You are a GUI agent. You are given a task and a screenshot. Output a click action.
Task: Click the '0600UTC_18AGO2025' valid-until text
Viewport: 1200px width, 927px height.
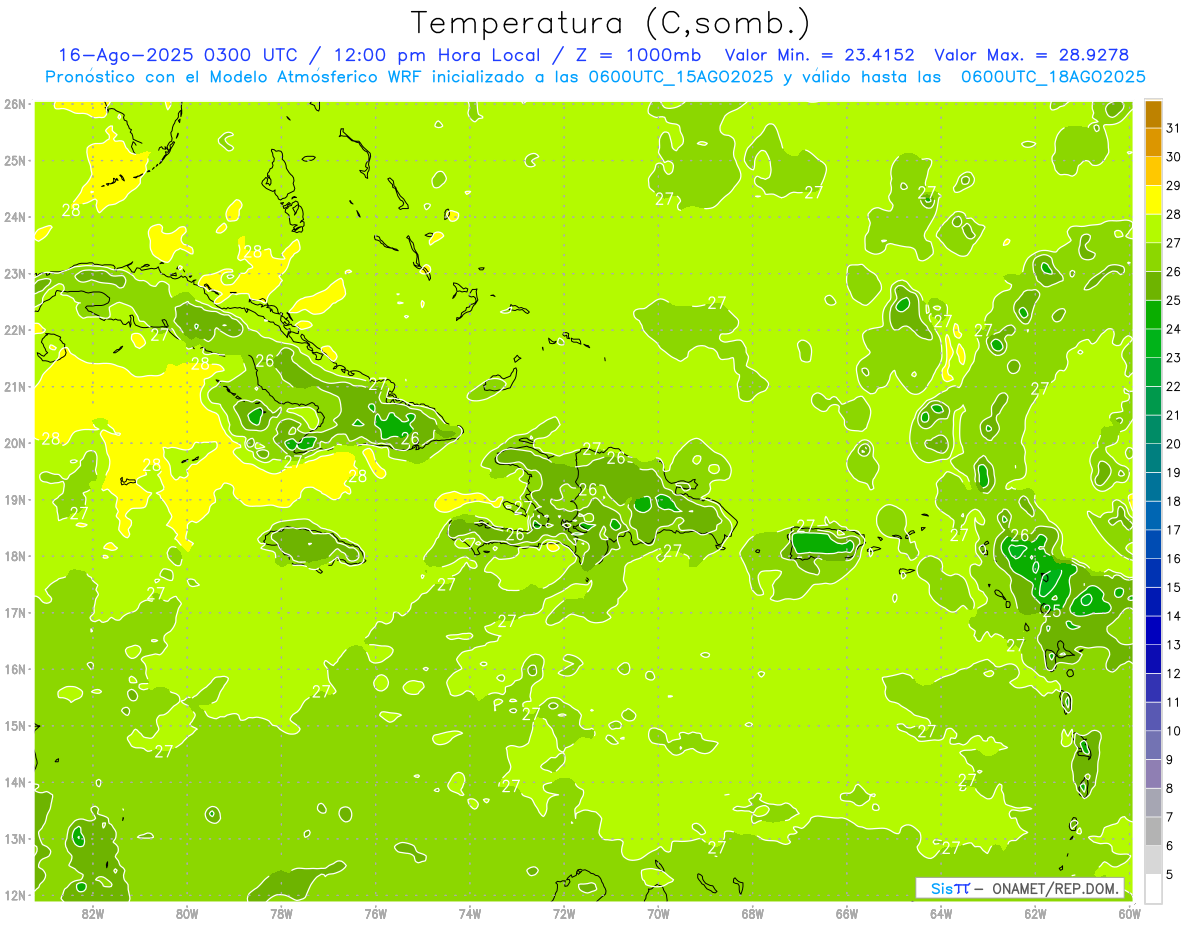(x=1053, y=77)
